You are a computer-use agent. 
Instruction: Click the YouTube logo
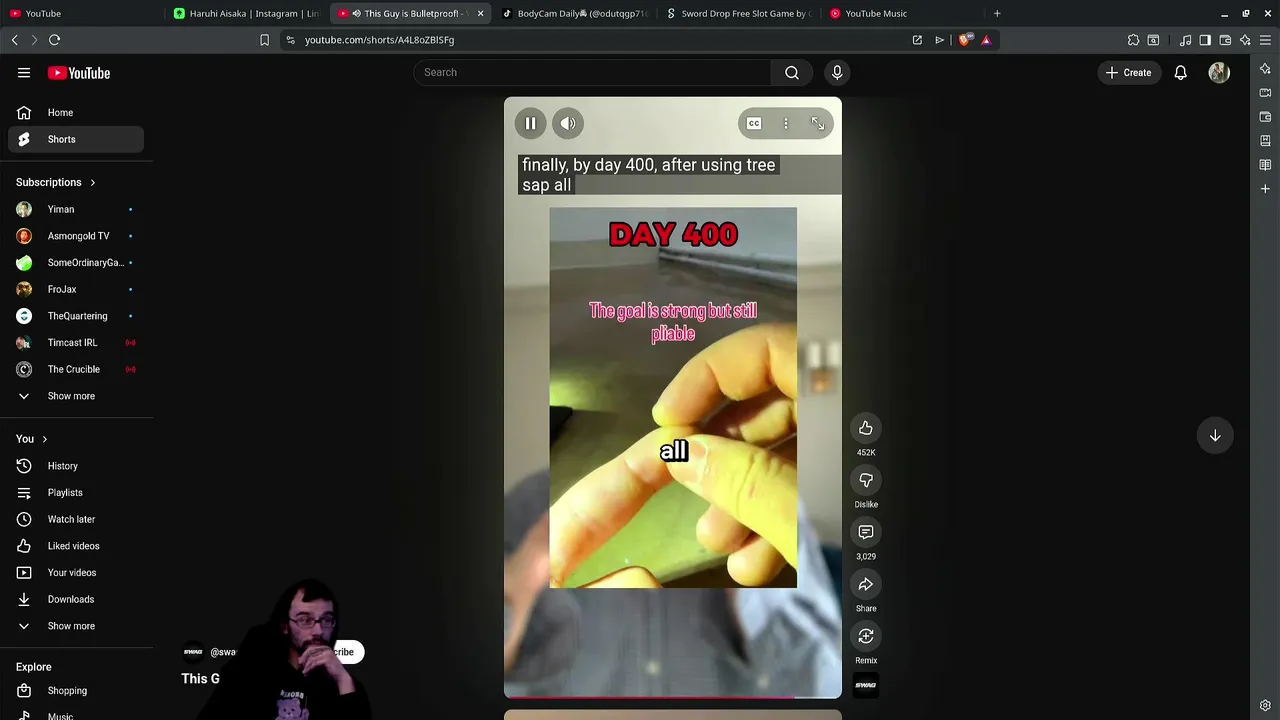(x=79, y=73)
